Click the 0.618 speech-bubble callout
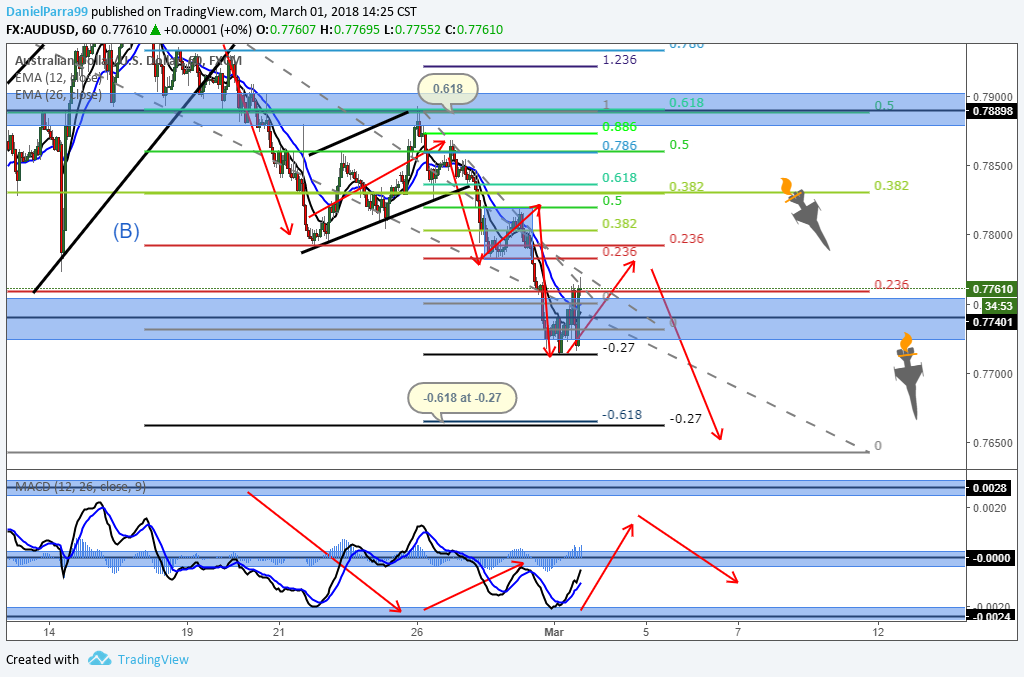 [x=448, y=89]
